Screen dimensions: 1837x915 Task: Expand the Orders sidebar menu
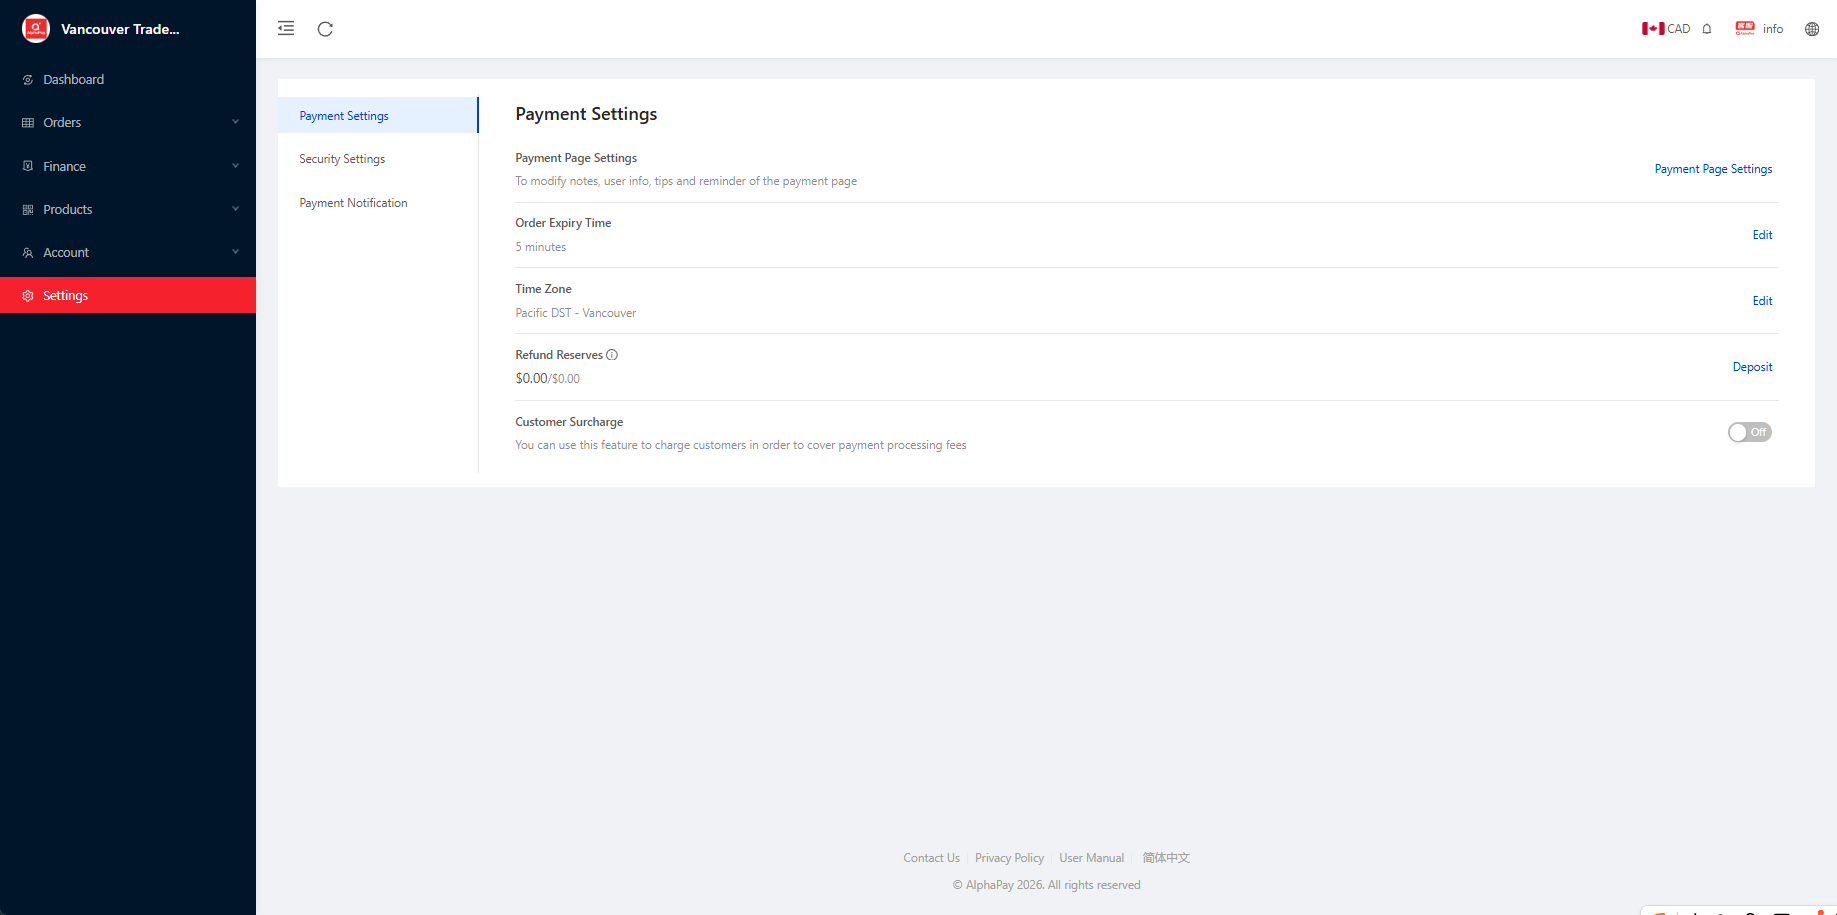(128, 123)
